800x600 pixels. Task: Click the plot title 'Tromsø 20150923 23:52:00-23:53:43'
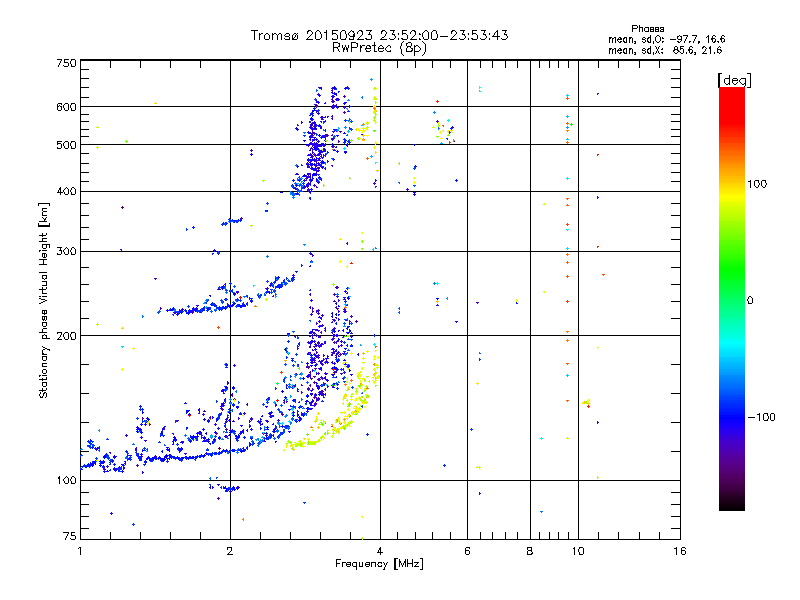coord(379,35)
